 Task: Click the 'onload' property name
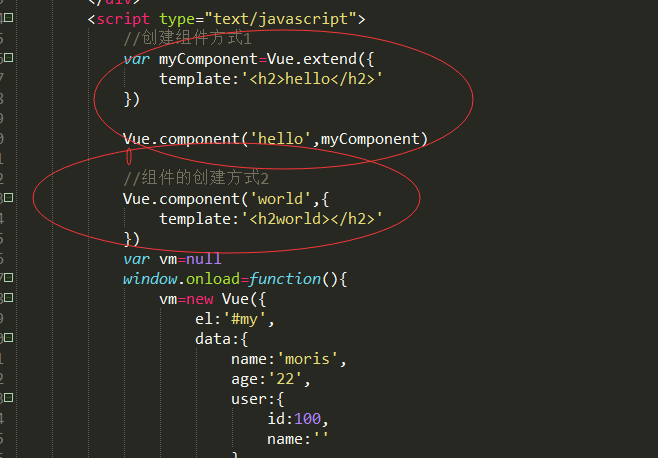click(x=213, y=279)
